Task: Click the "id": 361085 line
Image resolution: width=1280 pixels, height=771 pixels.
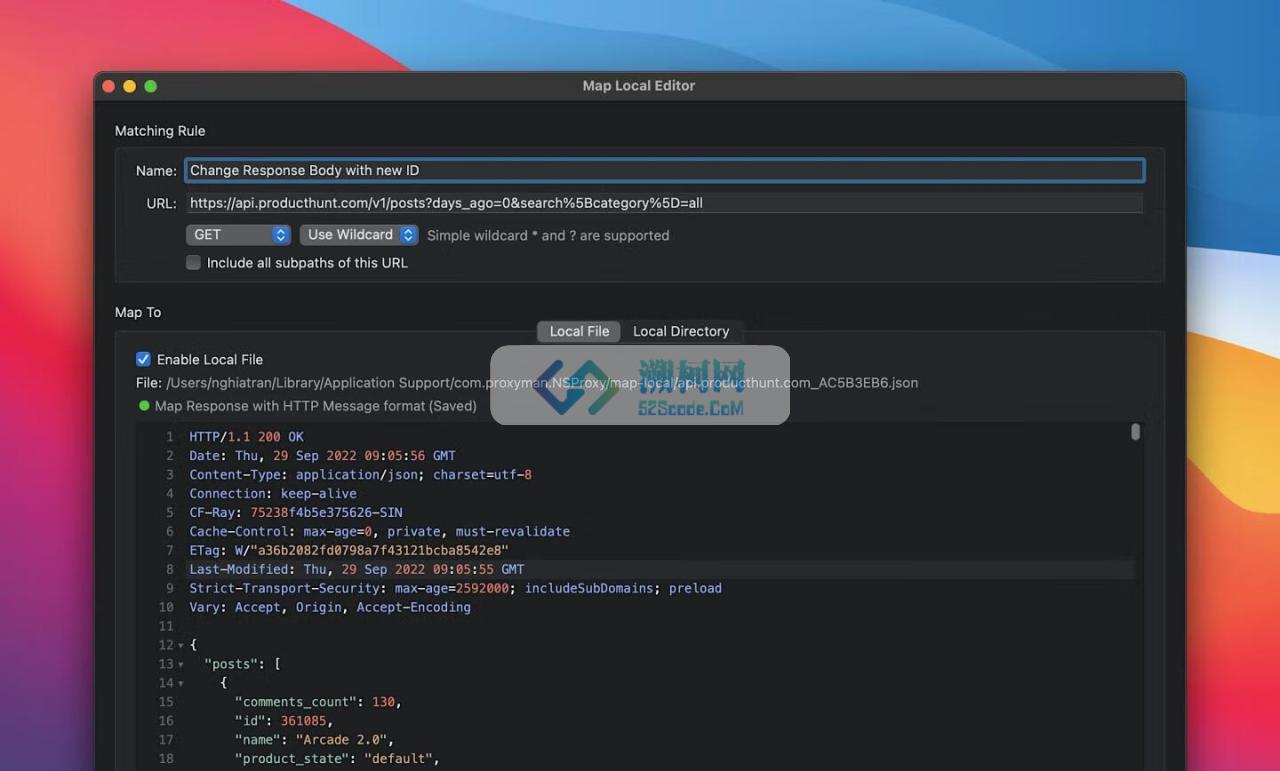Action: coord(283,721)
